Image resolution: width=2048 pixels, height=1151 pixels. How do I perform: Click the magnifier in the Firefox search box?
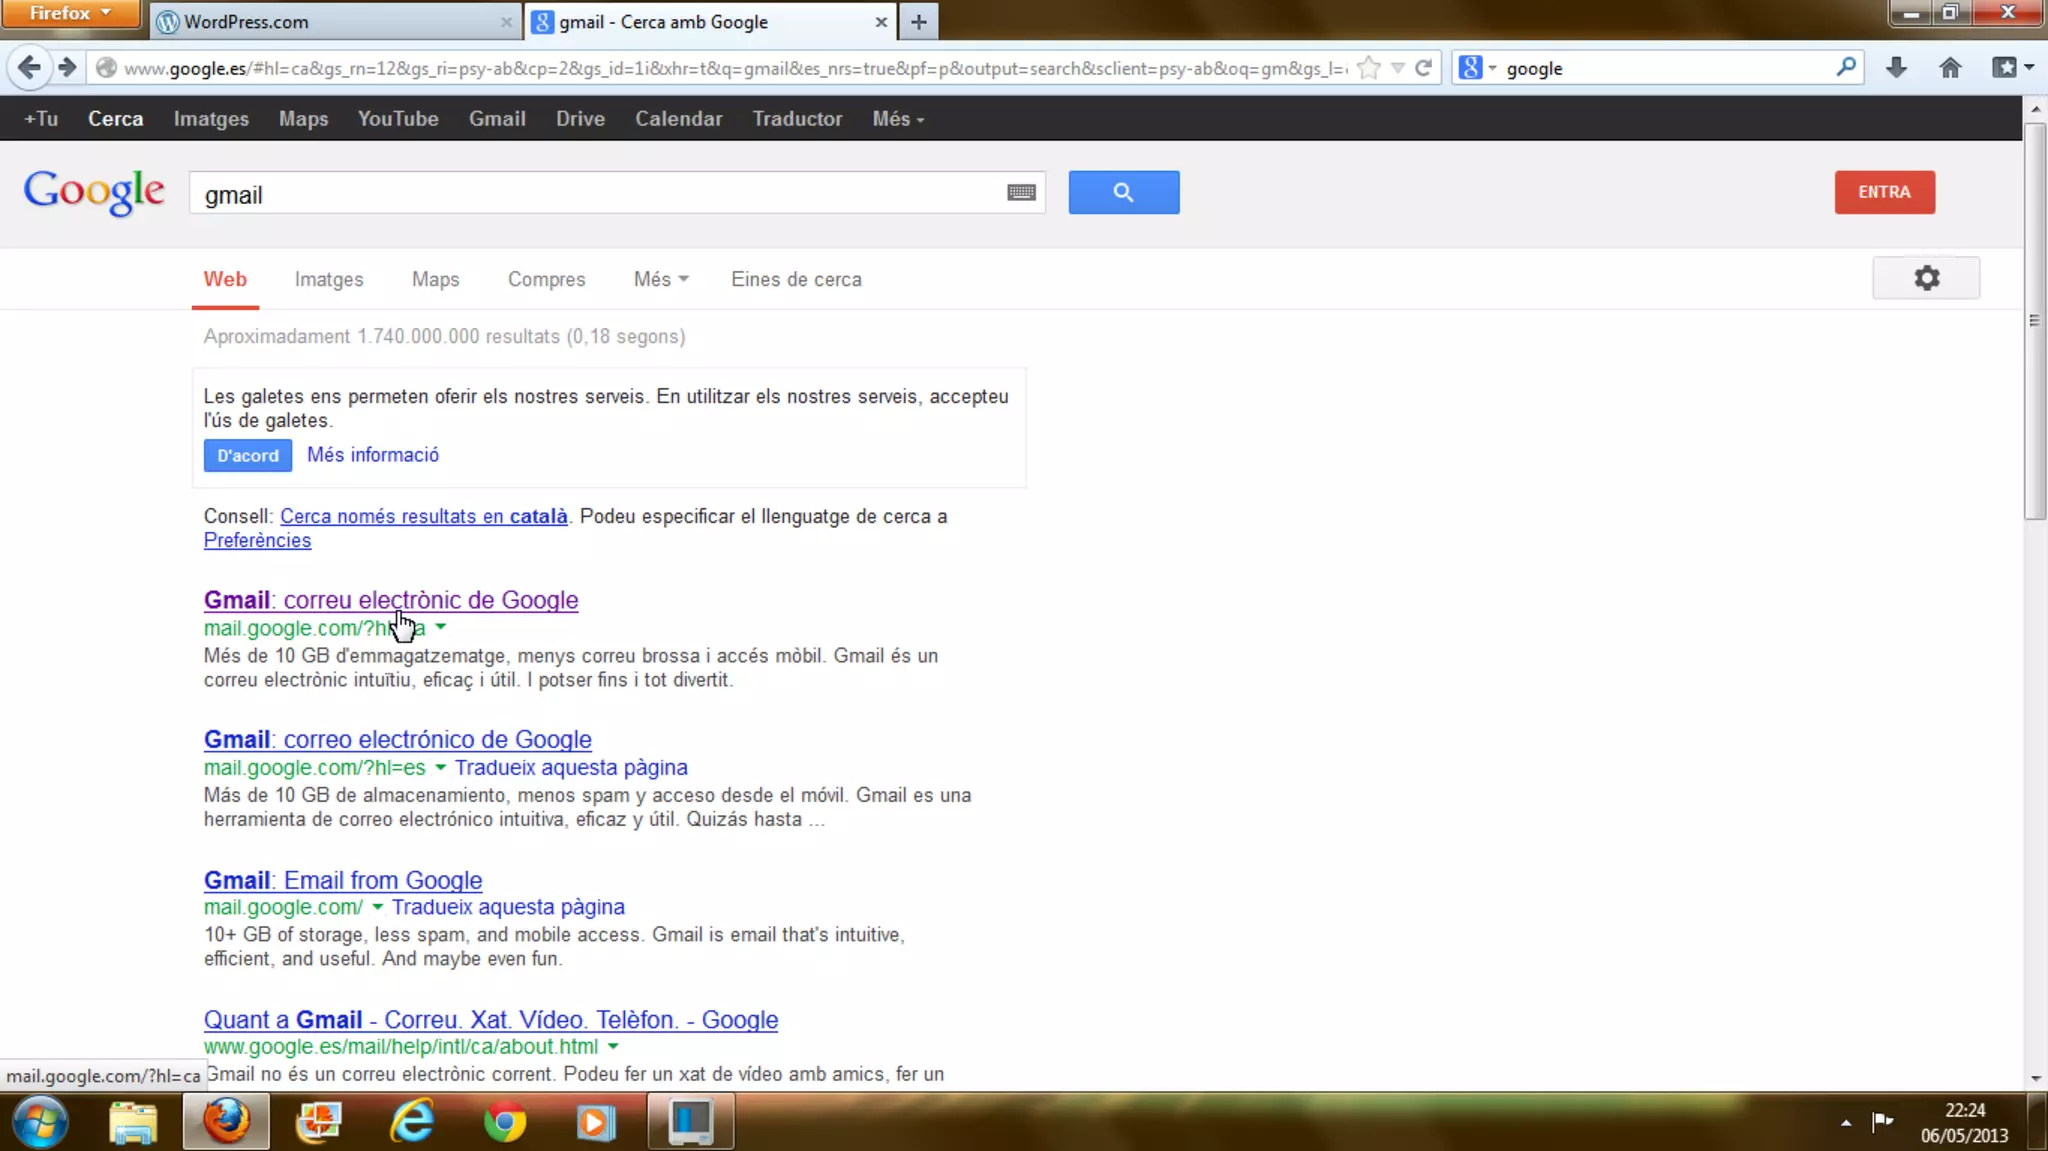(1846, 67)
